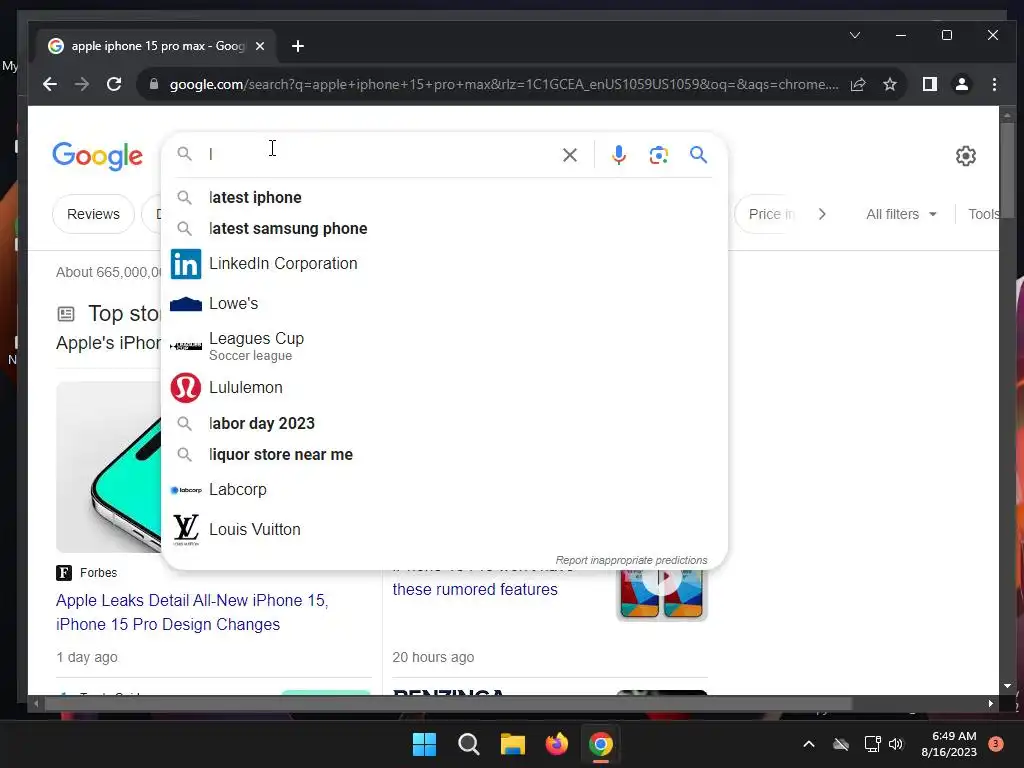This screenshot has height=768, width=1024.
Task: Click the Chrome back arrow
Action: tap(50, 84)
